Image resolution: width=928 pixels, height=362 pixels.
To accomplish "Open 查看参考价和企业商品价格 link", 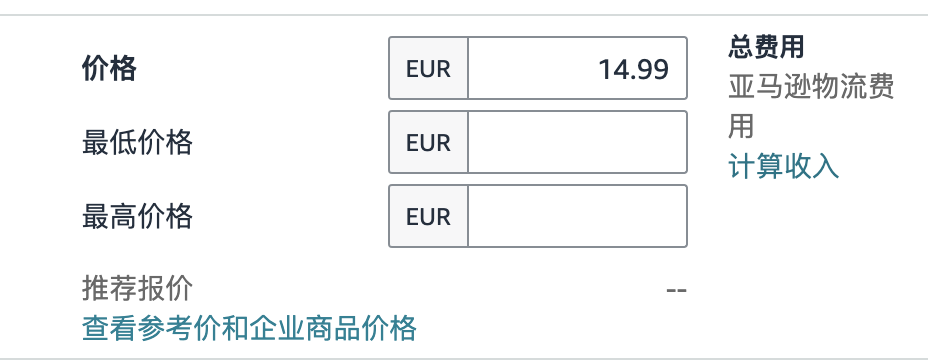I will pyautogui.click(x=249, y=328).
